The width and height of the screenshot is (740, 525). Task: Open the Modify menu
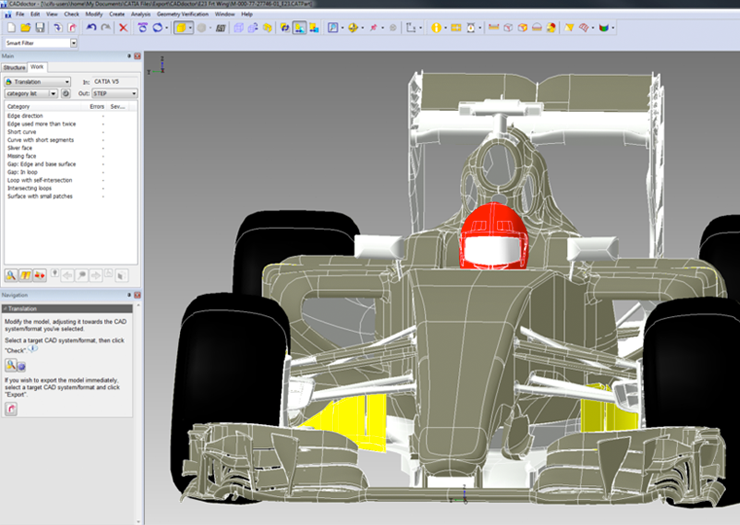(x=94, y=14)
